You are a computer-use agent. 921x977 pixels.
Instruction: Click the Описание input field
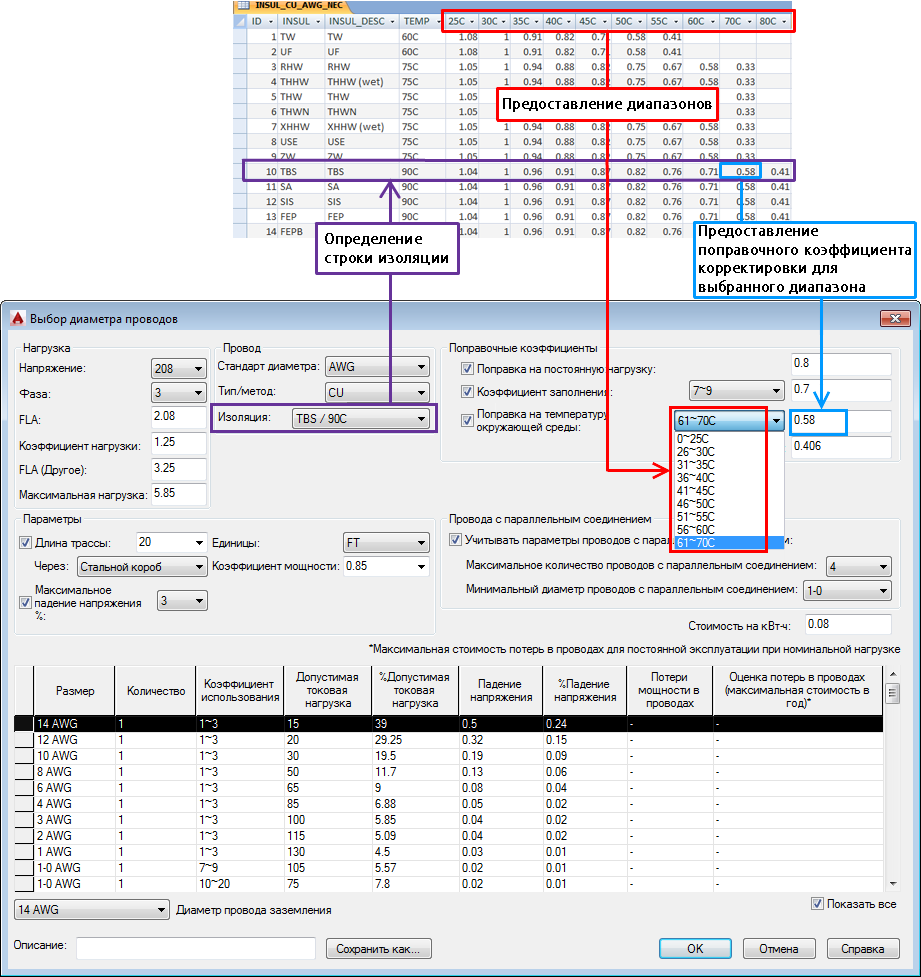point(196,948)
